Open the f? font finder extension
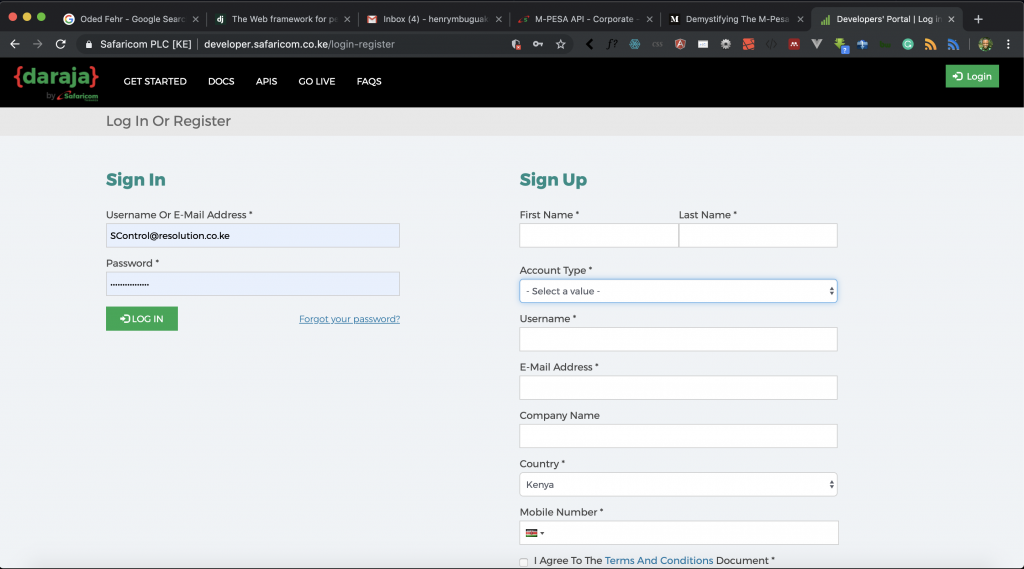 click(612, 44)
